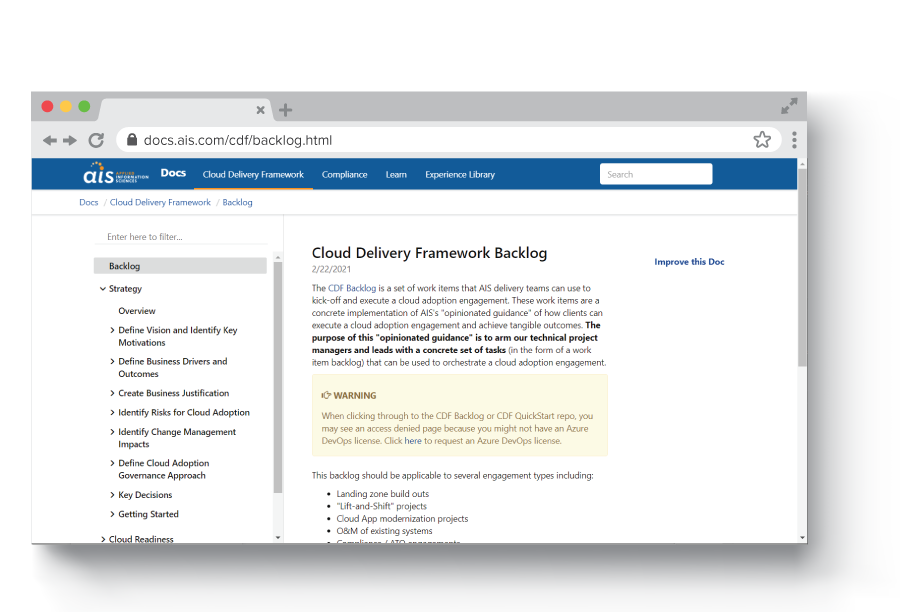Collapse the Strategy section chevron
Image resolution: width=900 pixels, height=612 pixels.
click(x=103, y=289)
